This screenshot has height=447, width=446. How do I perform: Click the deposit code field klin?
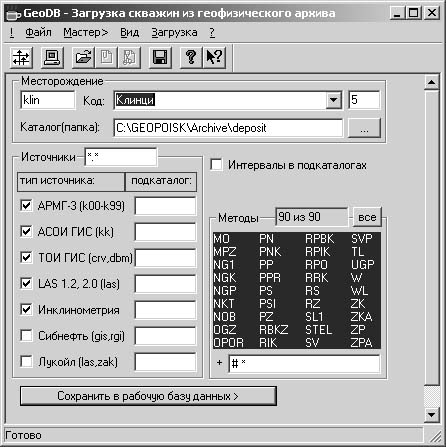pos(48,100)
